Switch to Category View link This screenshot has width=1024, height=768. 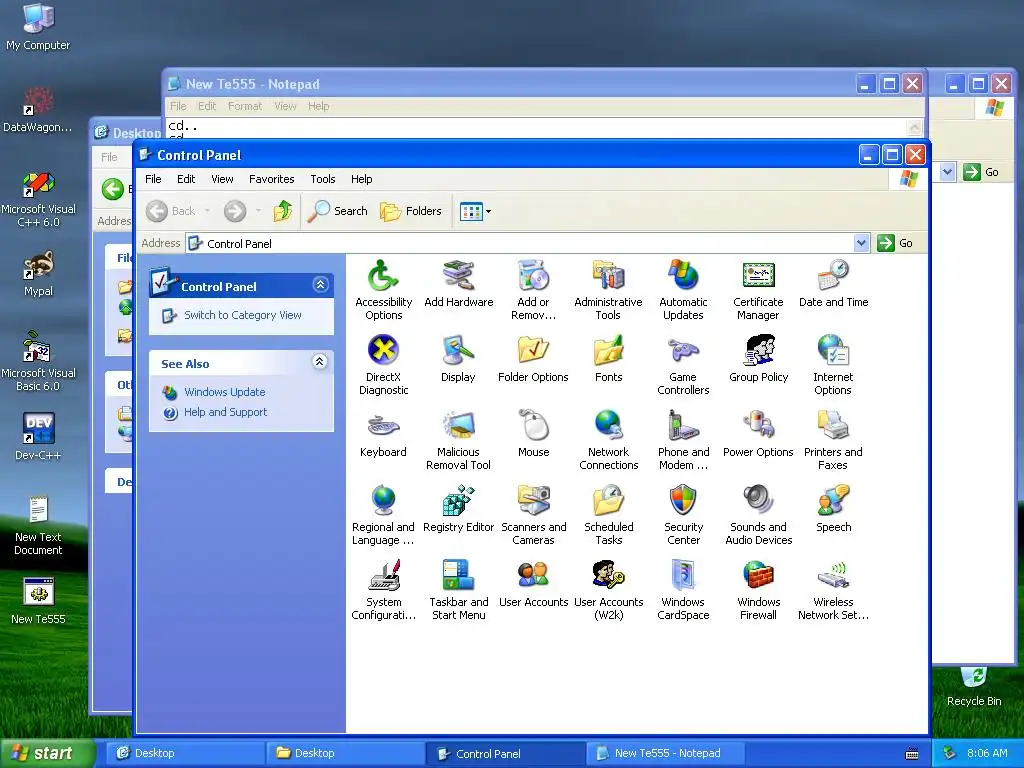(242, 315)
